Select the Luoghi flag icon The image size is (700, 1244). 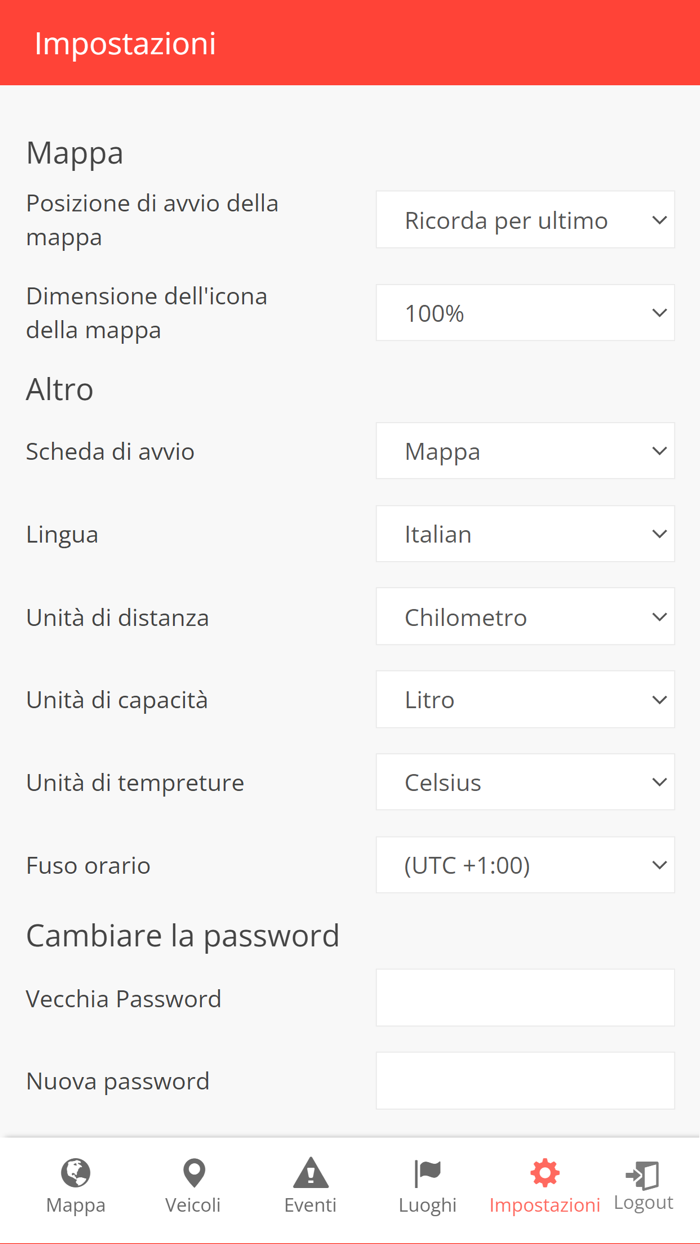coord(428,1172)
